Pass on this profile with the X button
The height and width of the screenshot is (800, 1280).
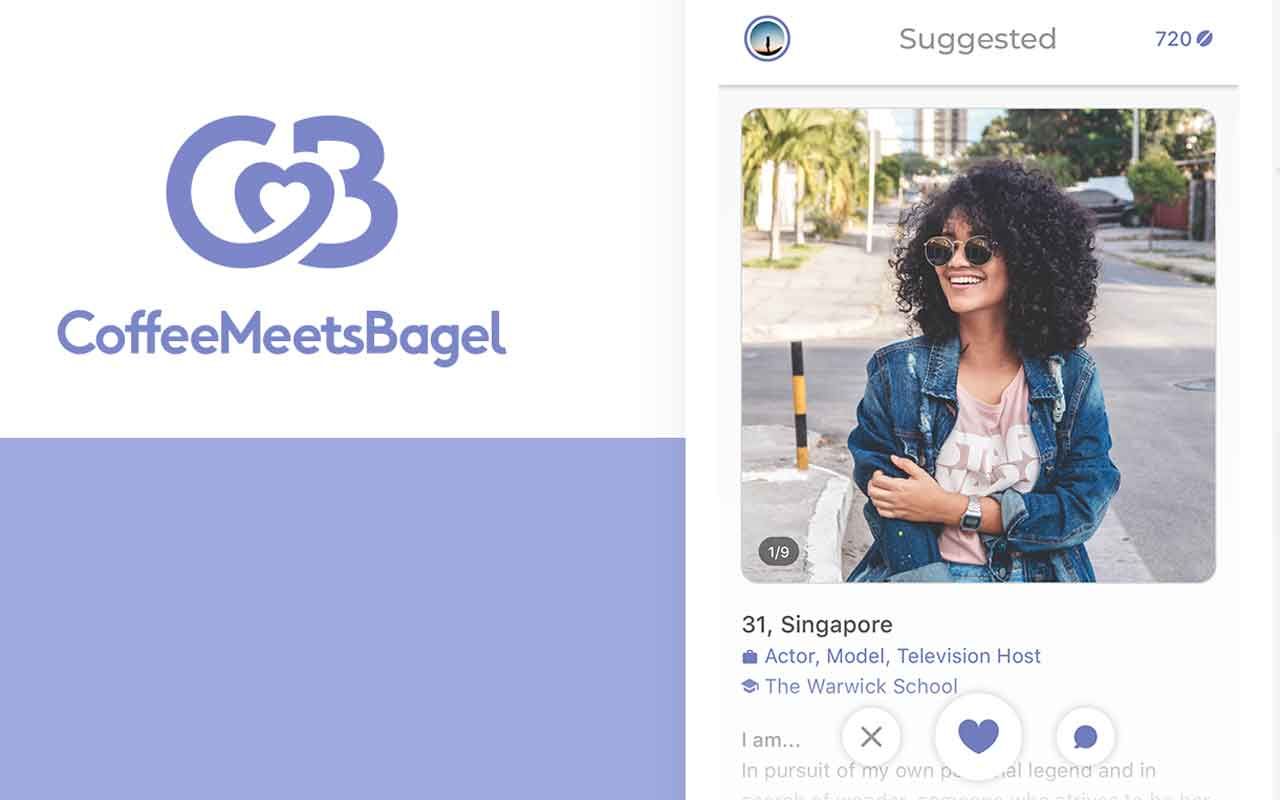click(871, 737)
